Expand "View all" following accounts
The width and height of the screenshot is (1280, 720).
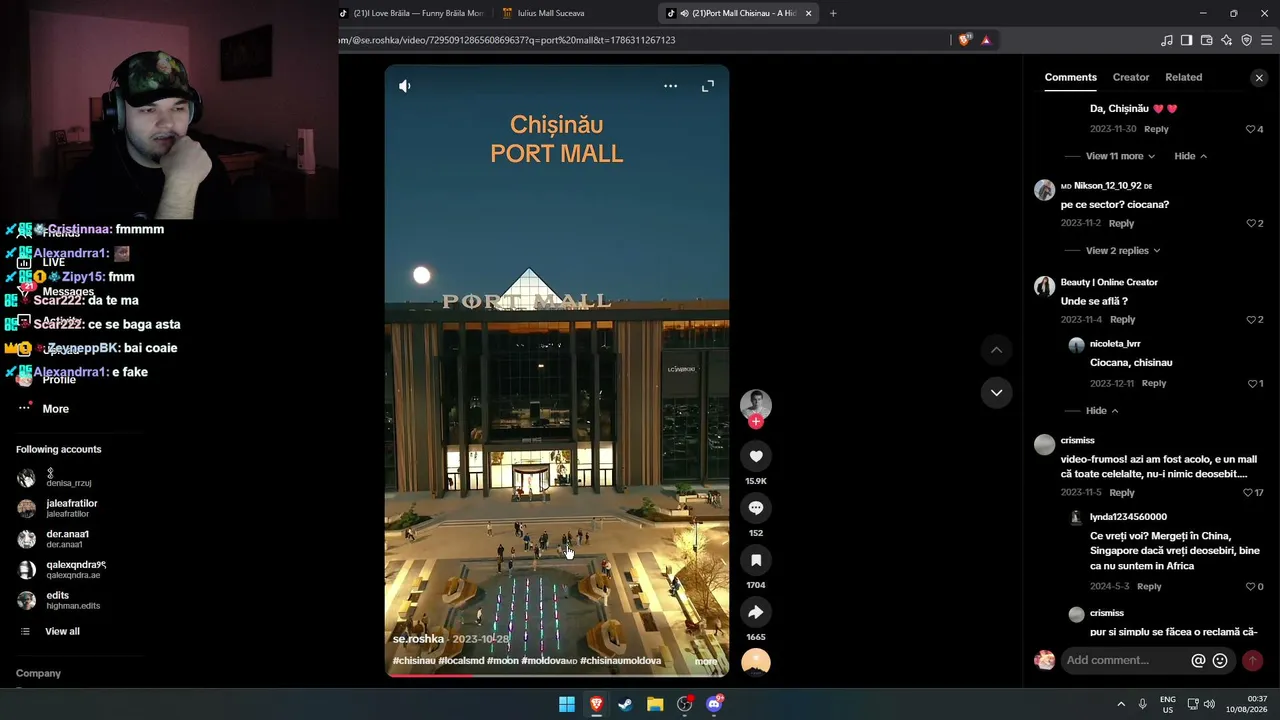pos(62,631)
